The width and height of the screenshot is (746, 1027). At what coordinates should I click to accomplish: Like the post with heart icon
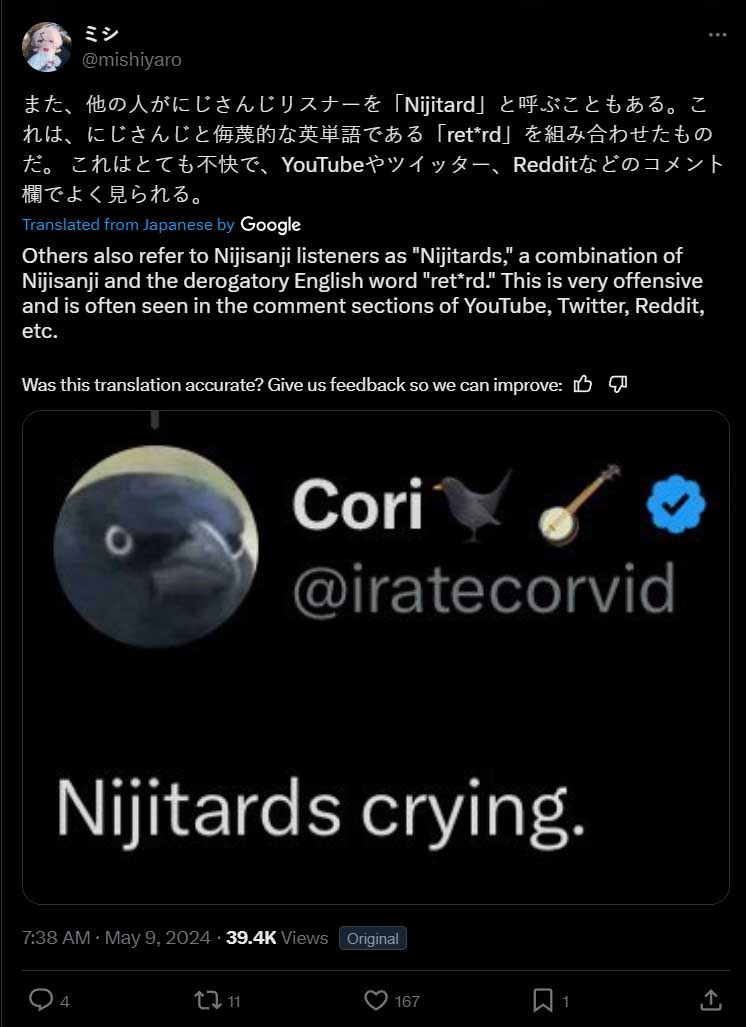point(376,1000)
